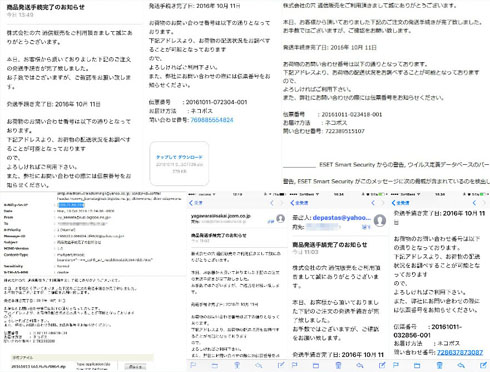This screenshot has width=490, height=372.
Task: Tap the タップしてダウンロード attachment box
Action: pyautogui.click(x=179, y=163)
